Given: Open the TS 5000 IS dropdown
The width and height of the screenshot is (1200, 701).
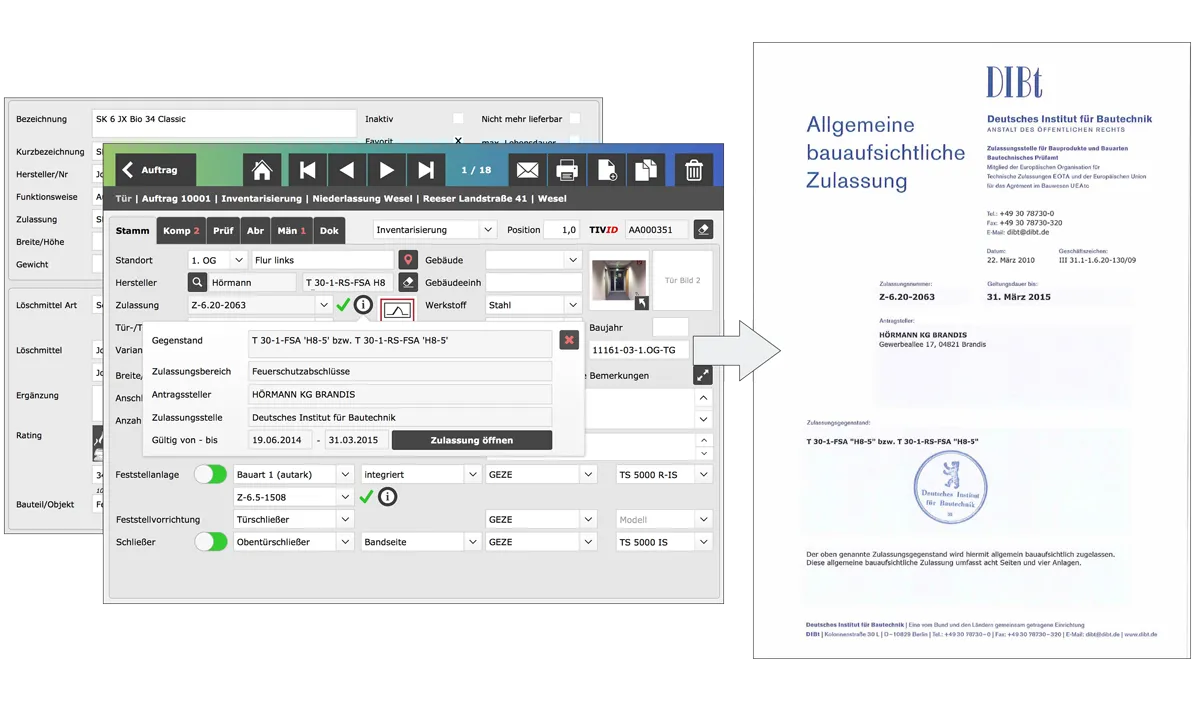Looking at the screenshot, I should (664, 541).
